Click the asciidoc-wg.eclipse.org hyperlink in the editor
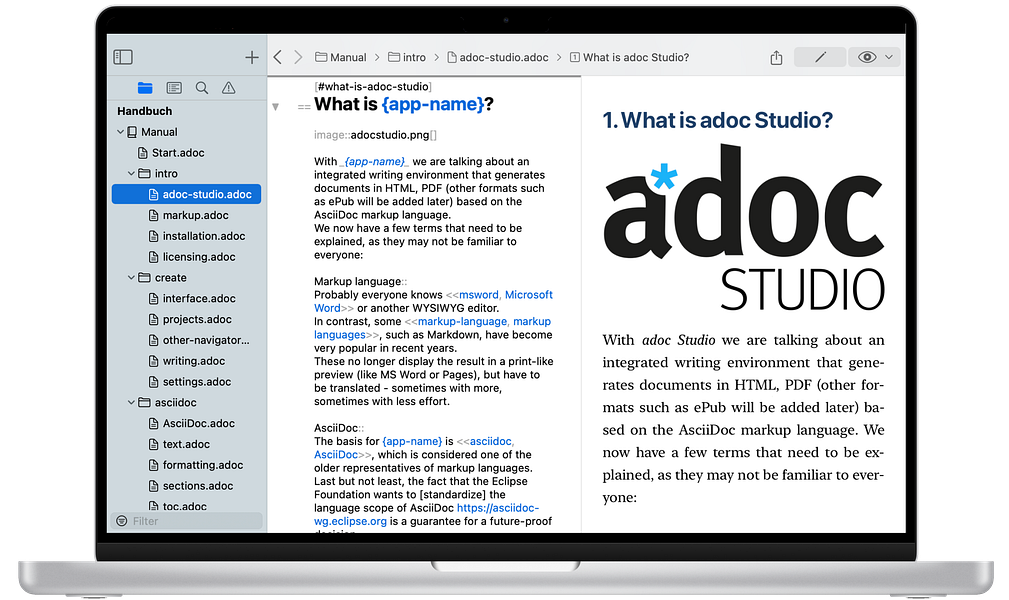The width and height of the screenshot is (1009, 600). 351,520
